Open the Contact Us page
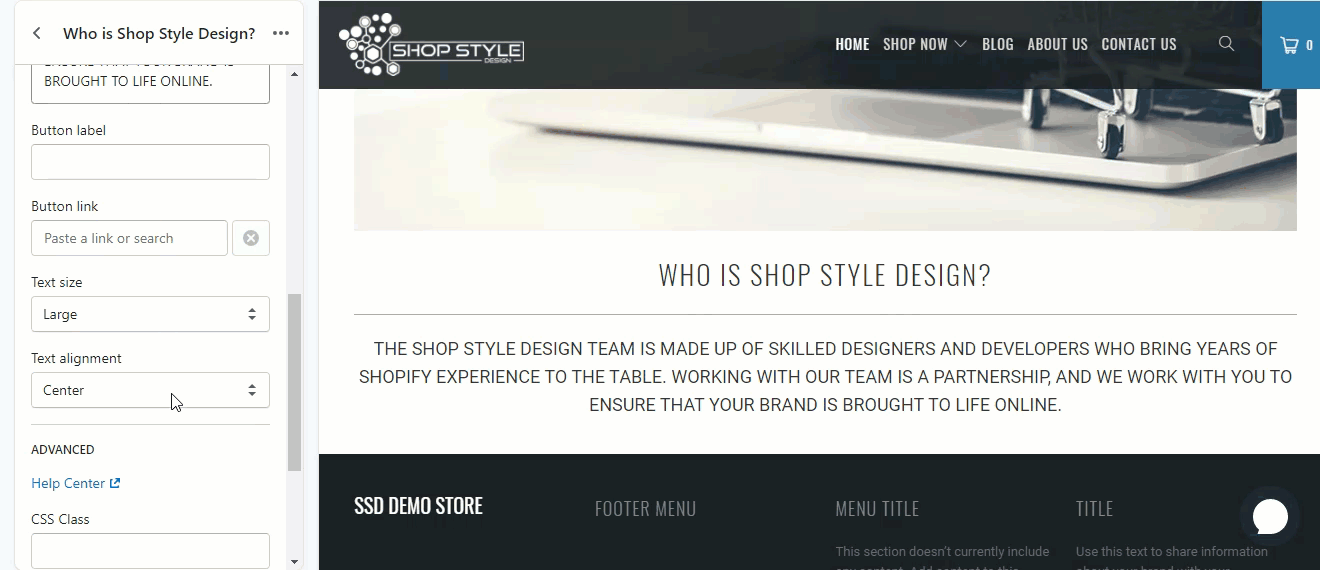Viewport: 1320px width, 570px height. pos(1138,44)
